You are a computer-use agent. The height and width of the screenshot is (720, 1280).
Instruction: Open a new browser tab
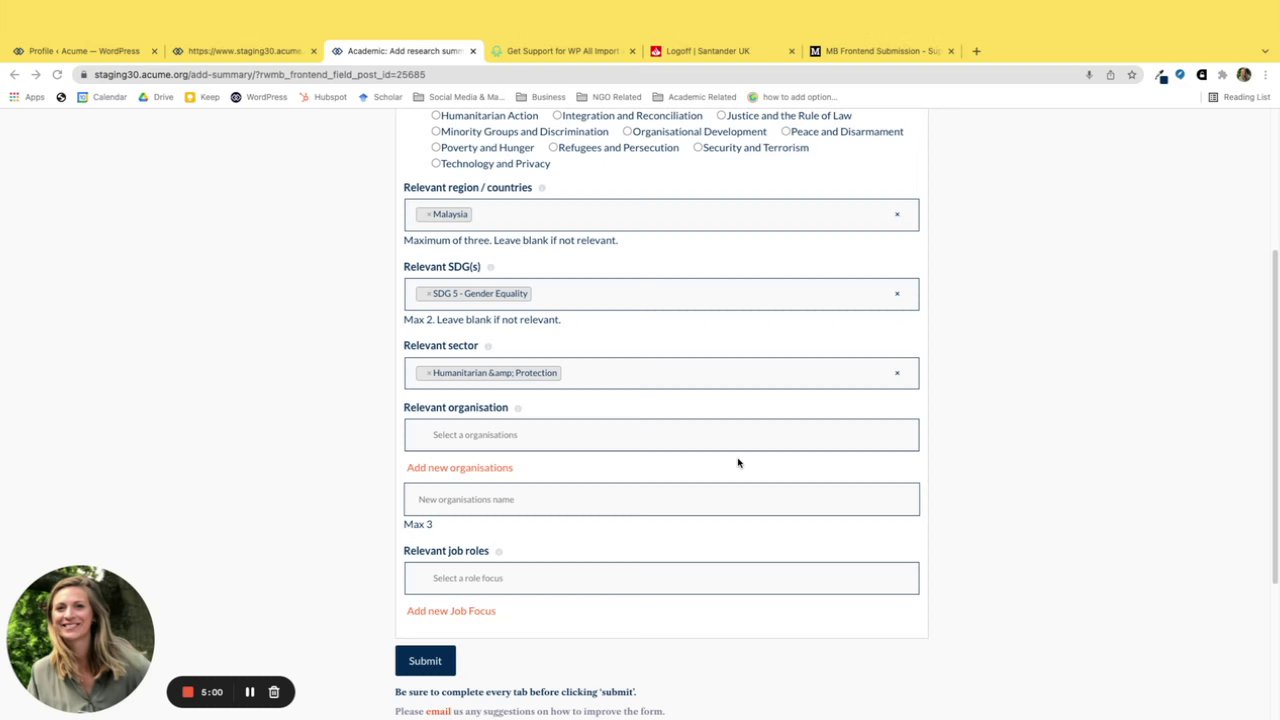pyautogui.click(x=976, y=51)
